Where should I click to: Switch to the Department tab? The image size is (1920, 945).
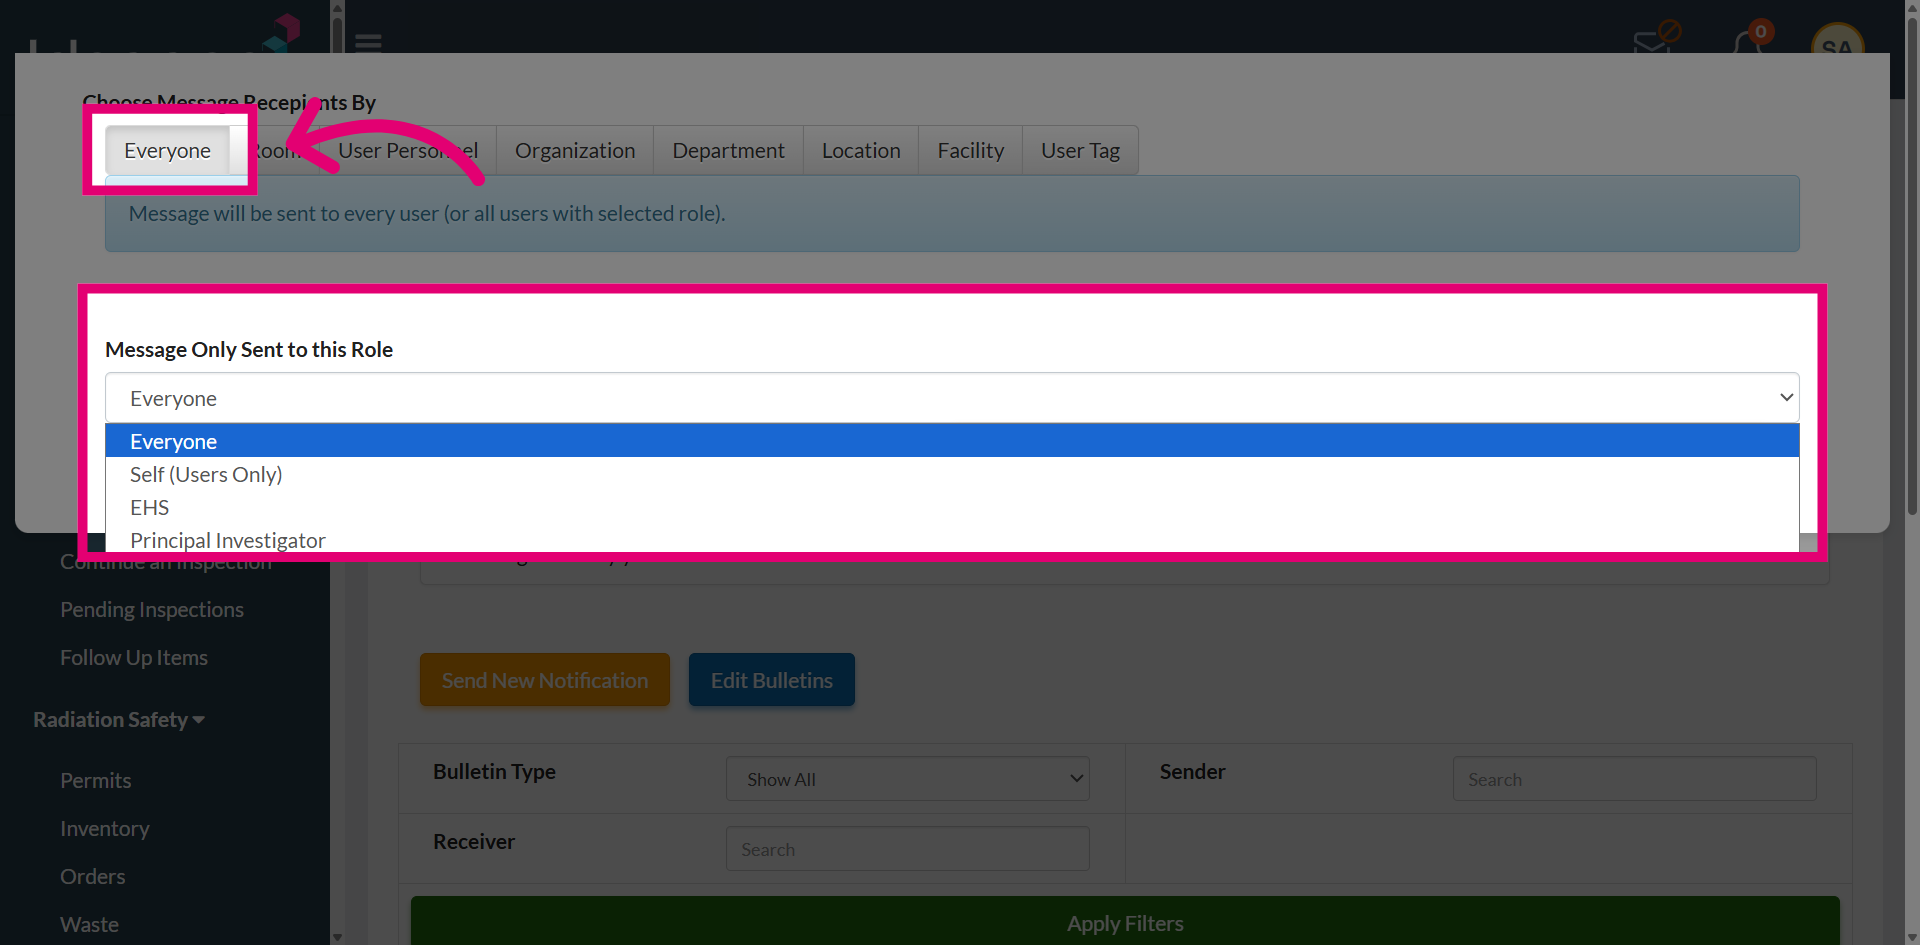728,150
